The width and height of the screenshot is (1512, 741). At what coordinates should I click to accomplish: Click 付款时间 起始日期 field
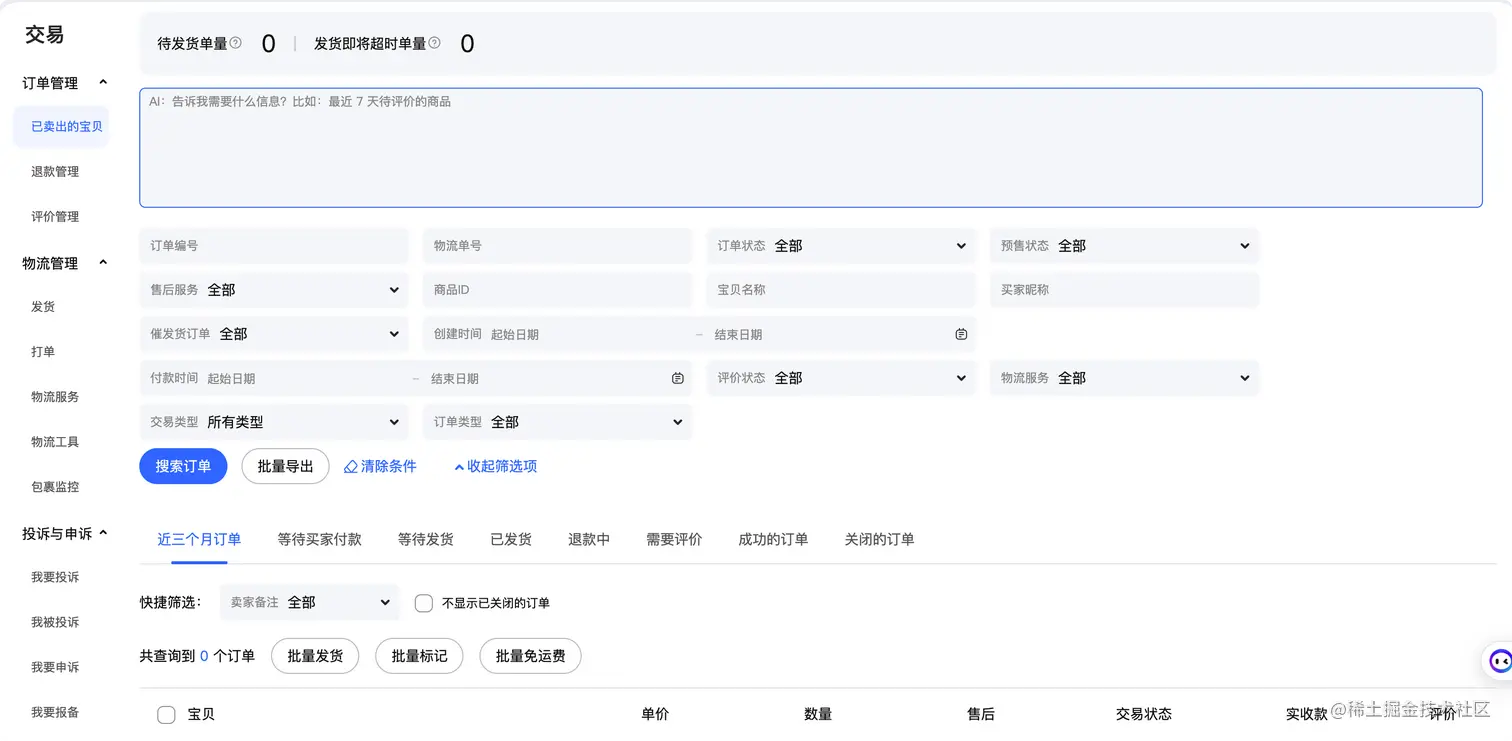pos(305,378)
